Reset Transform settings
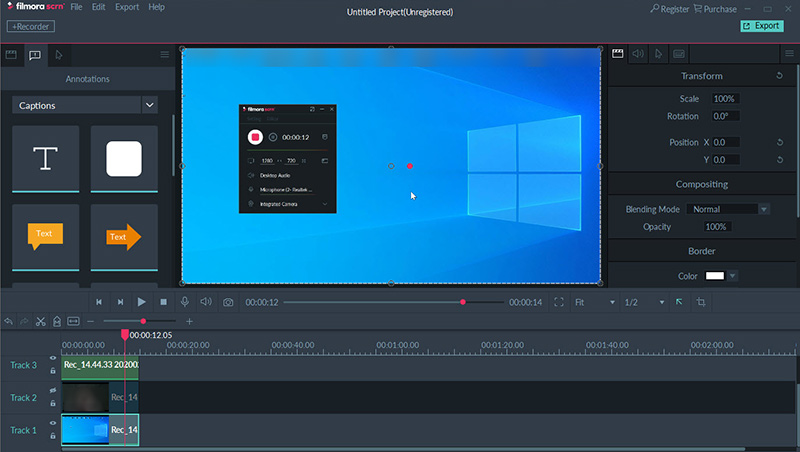The height and width of the screenshot is (452, 800). click(x=779, y=76)
